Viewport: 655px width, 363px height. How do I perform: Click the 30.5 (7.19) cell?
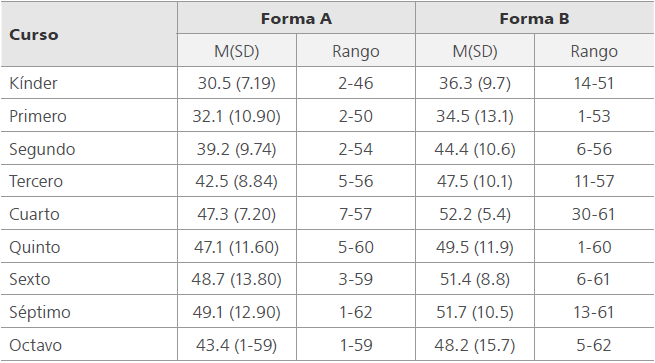click(x=236, y=83)
